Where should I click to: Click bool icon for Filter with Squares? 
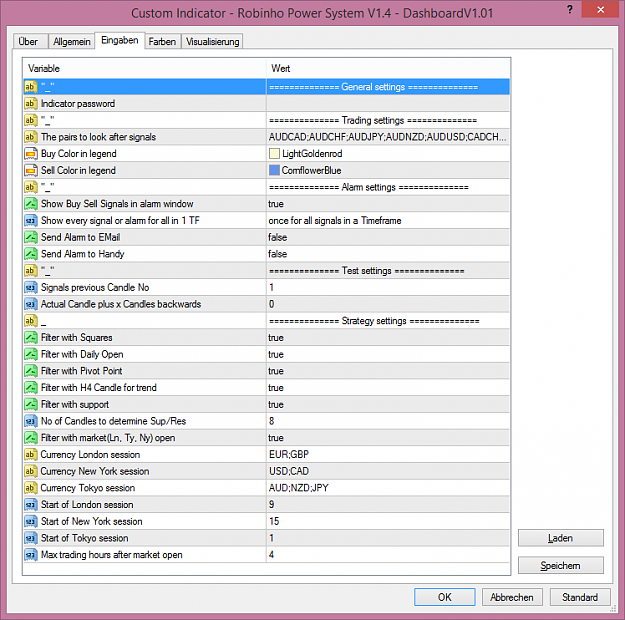point(31,338)
